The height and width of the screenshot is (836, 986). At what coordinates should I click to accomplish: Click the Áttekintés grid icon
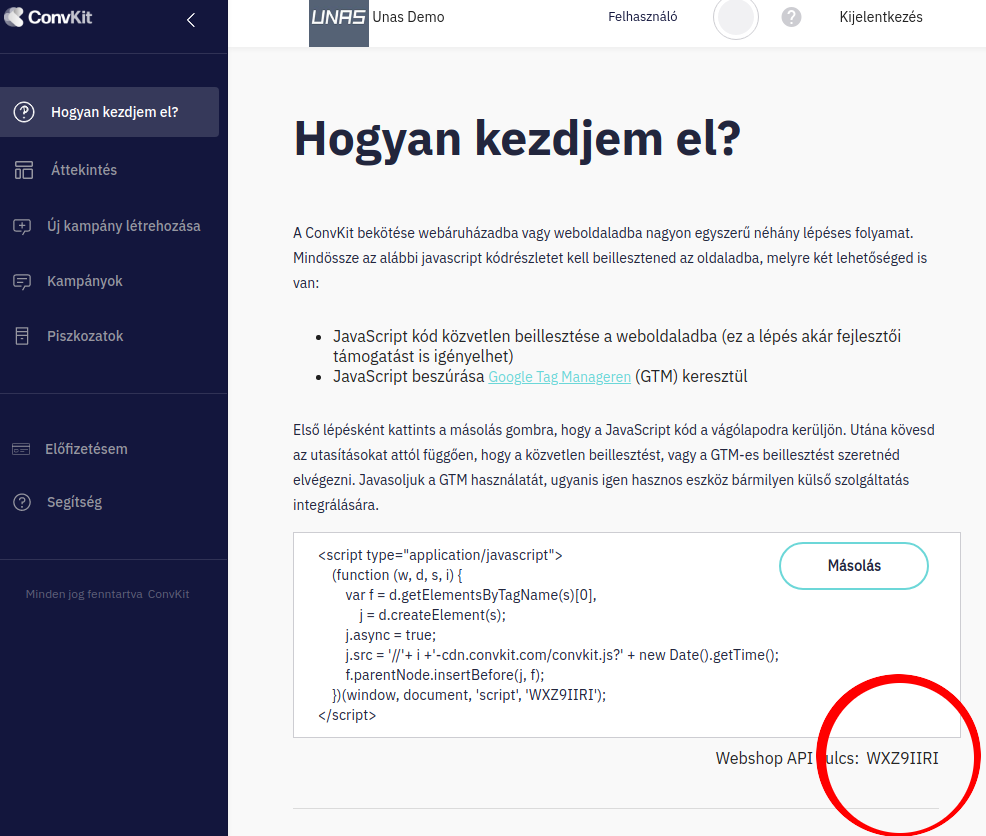coord(22,170)
